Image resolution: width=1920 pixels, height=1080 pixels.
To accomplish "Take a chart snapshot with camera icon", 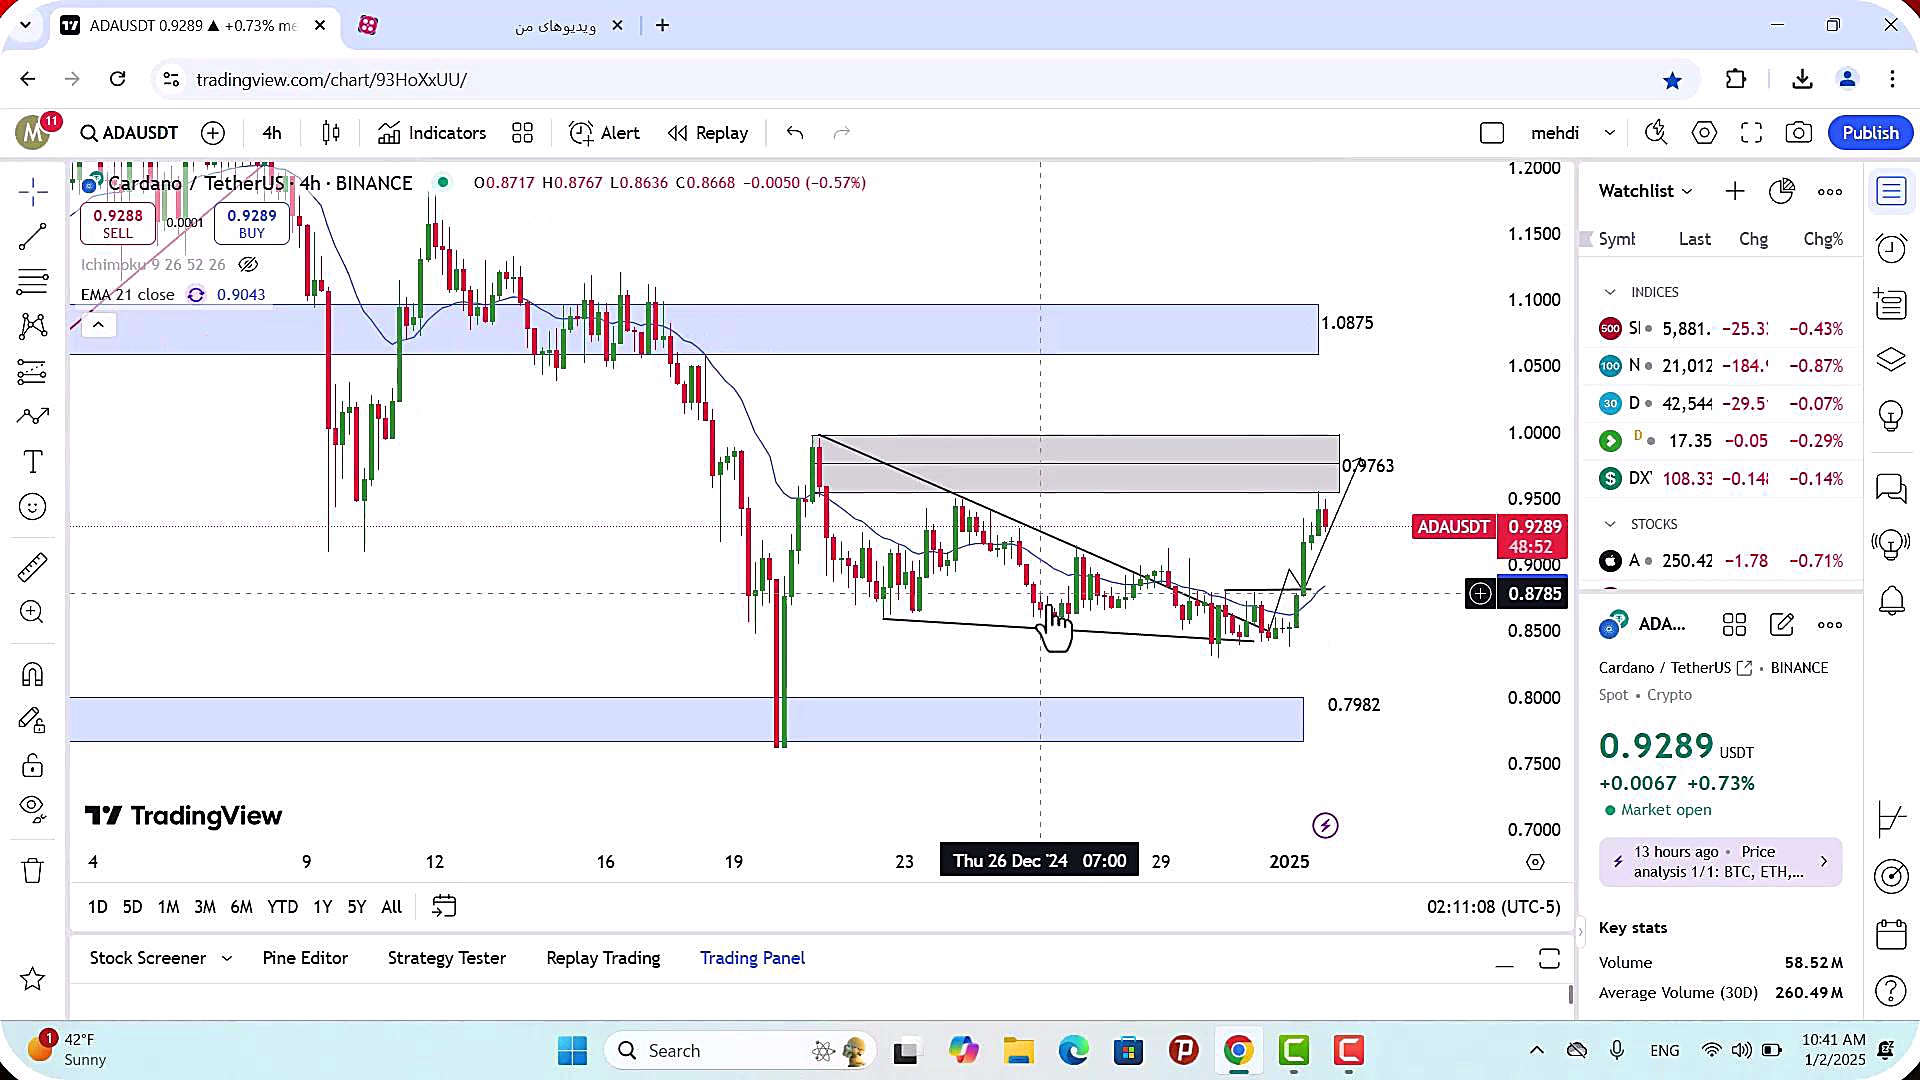I will (x=1798, y=133).
